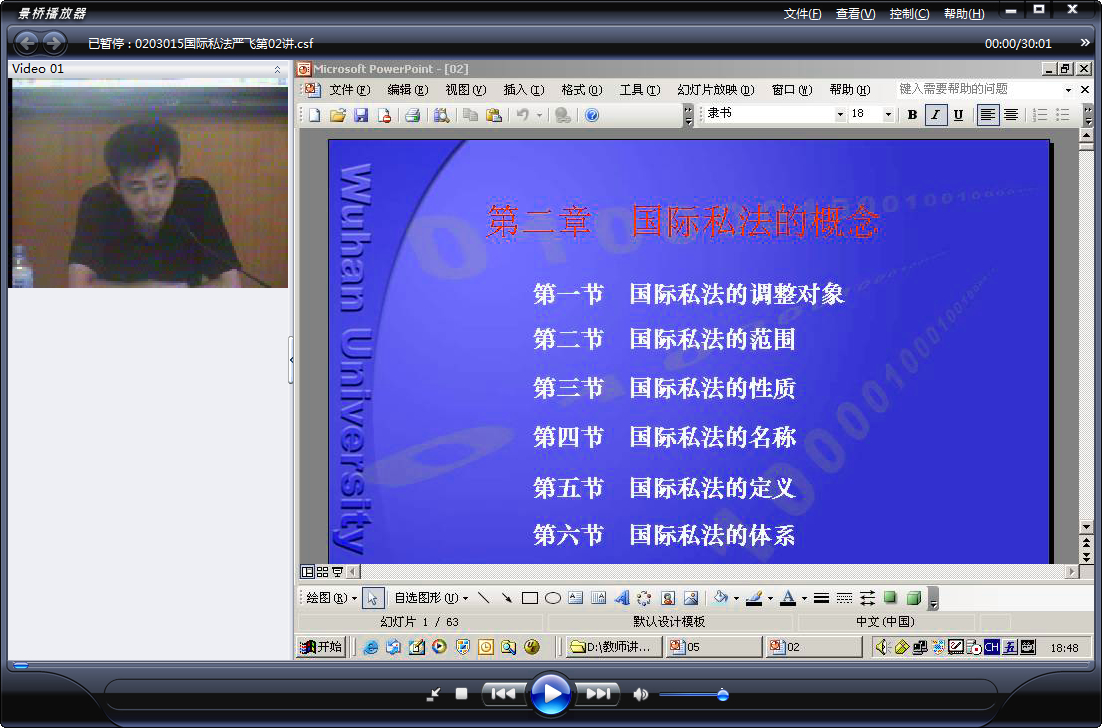Toggle Bold formatting button
The image size is (1102, 728).
click(912, 115)
